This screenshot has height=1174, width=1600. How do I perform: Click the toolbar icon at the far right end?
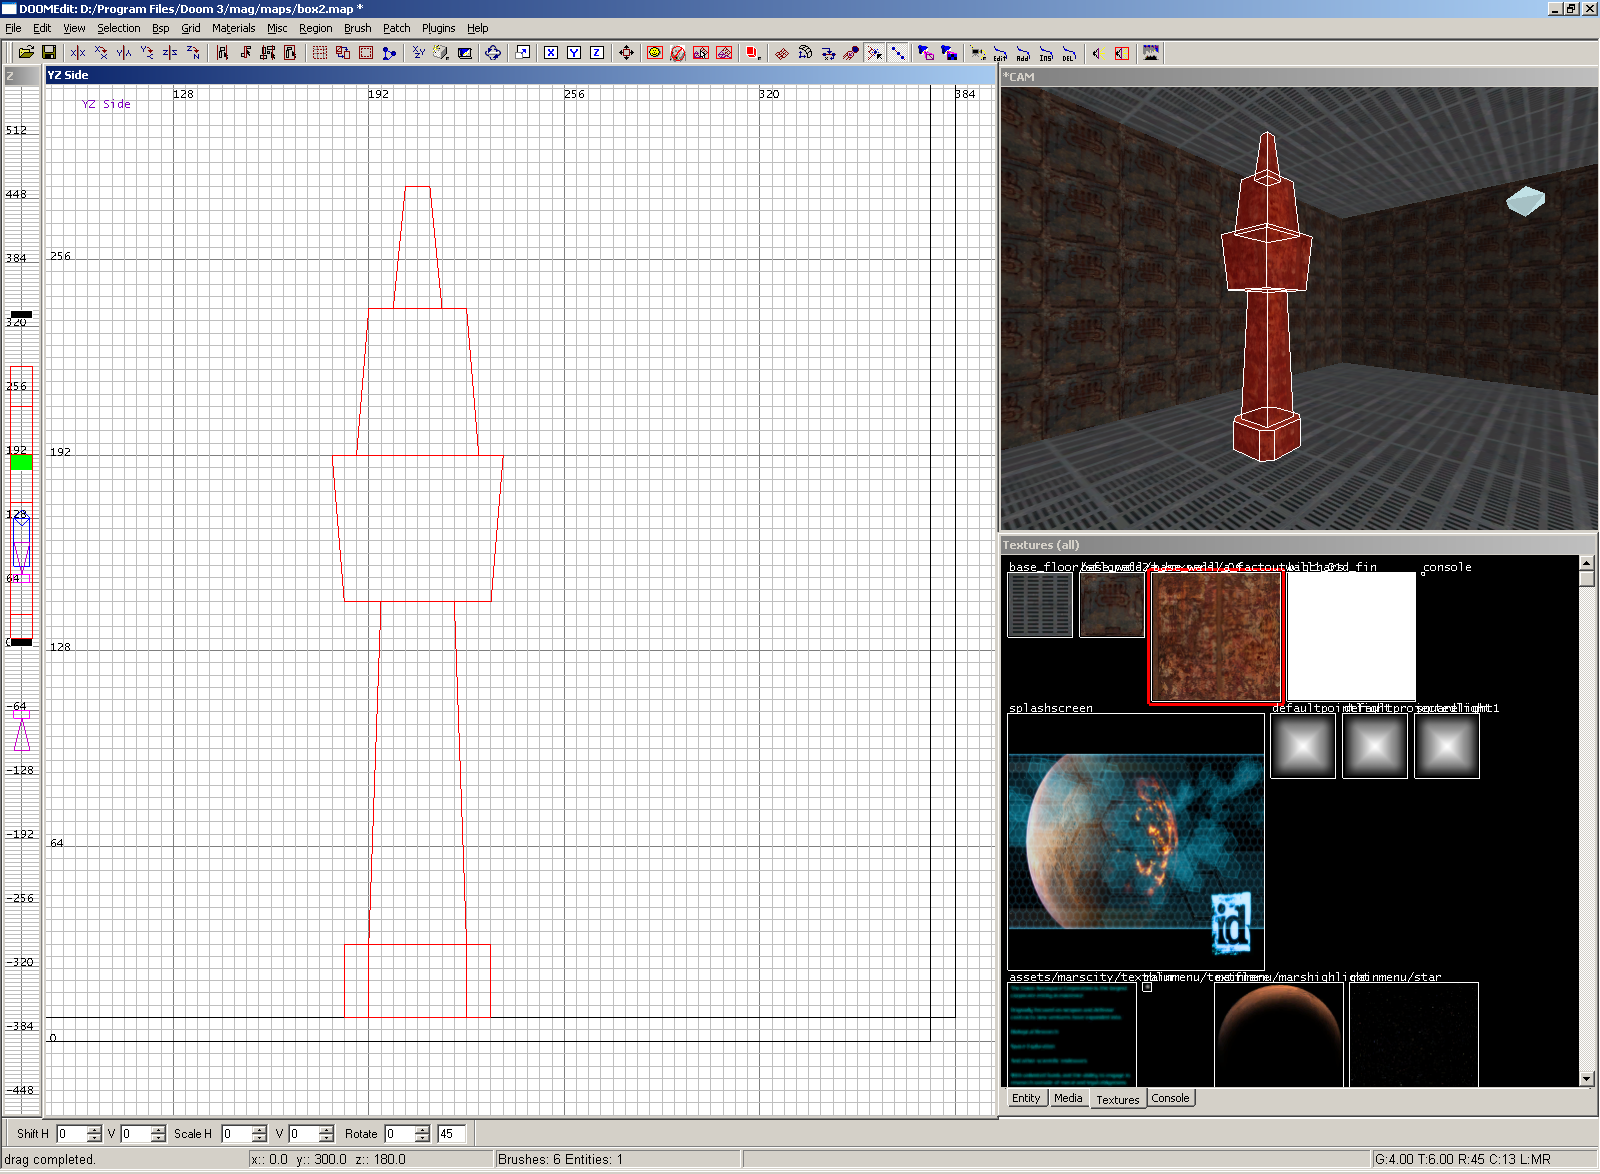coord(1151,53)
